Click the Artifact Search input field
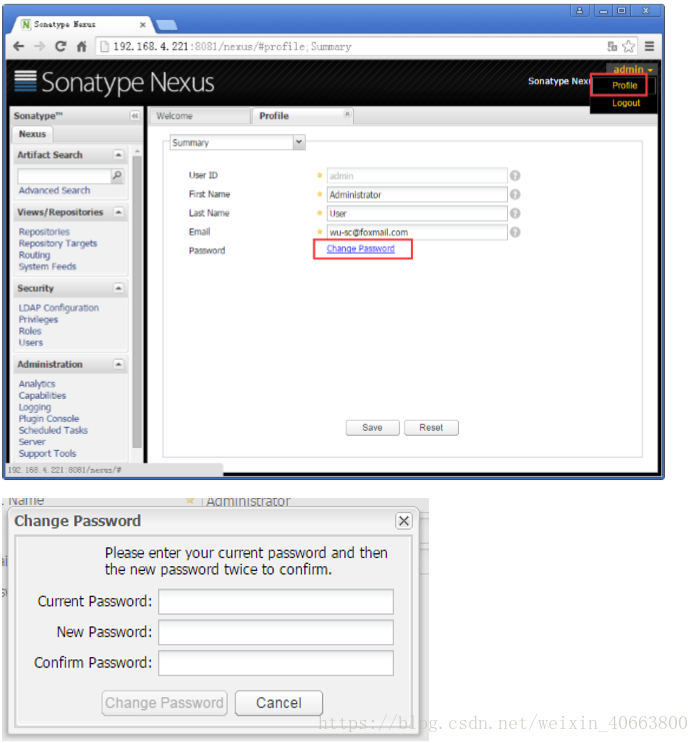This screenshot has width=699, height=743. [x=64, y=176]
